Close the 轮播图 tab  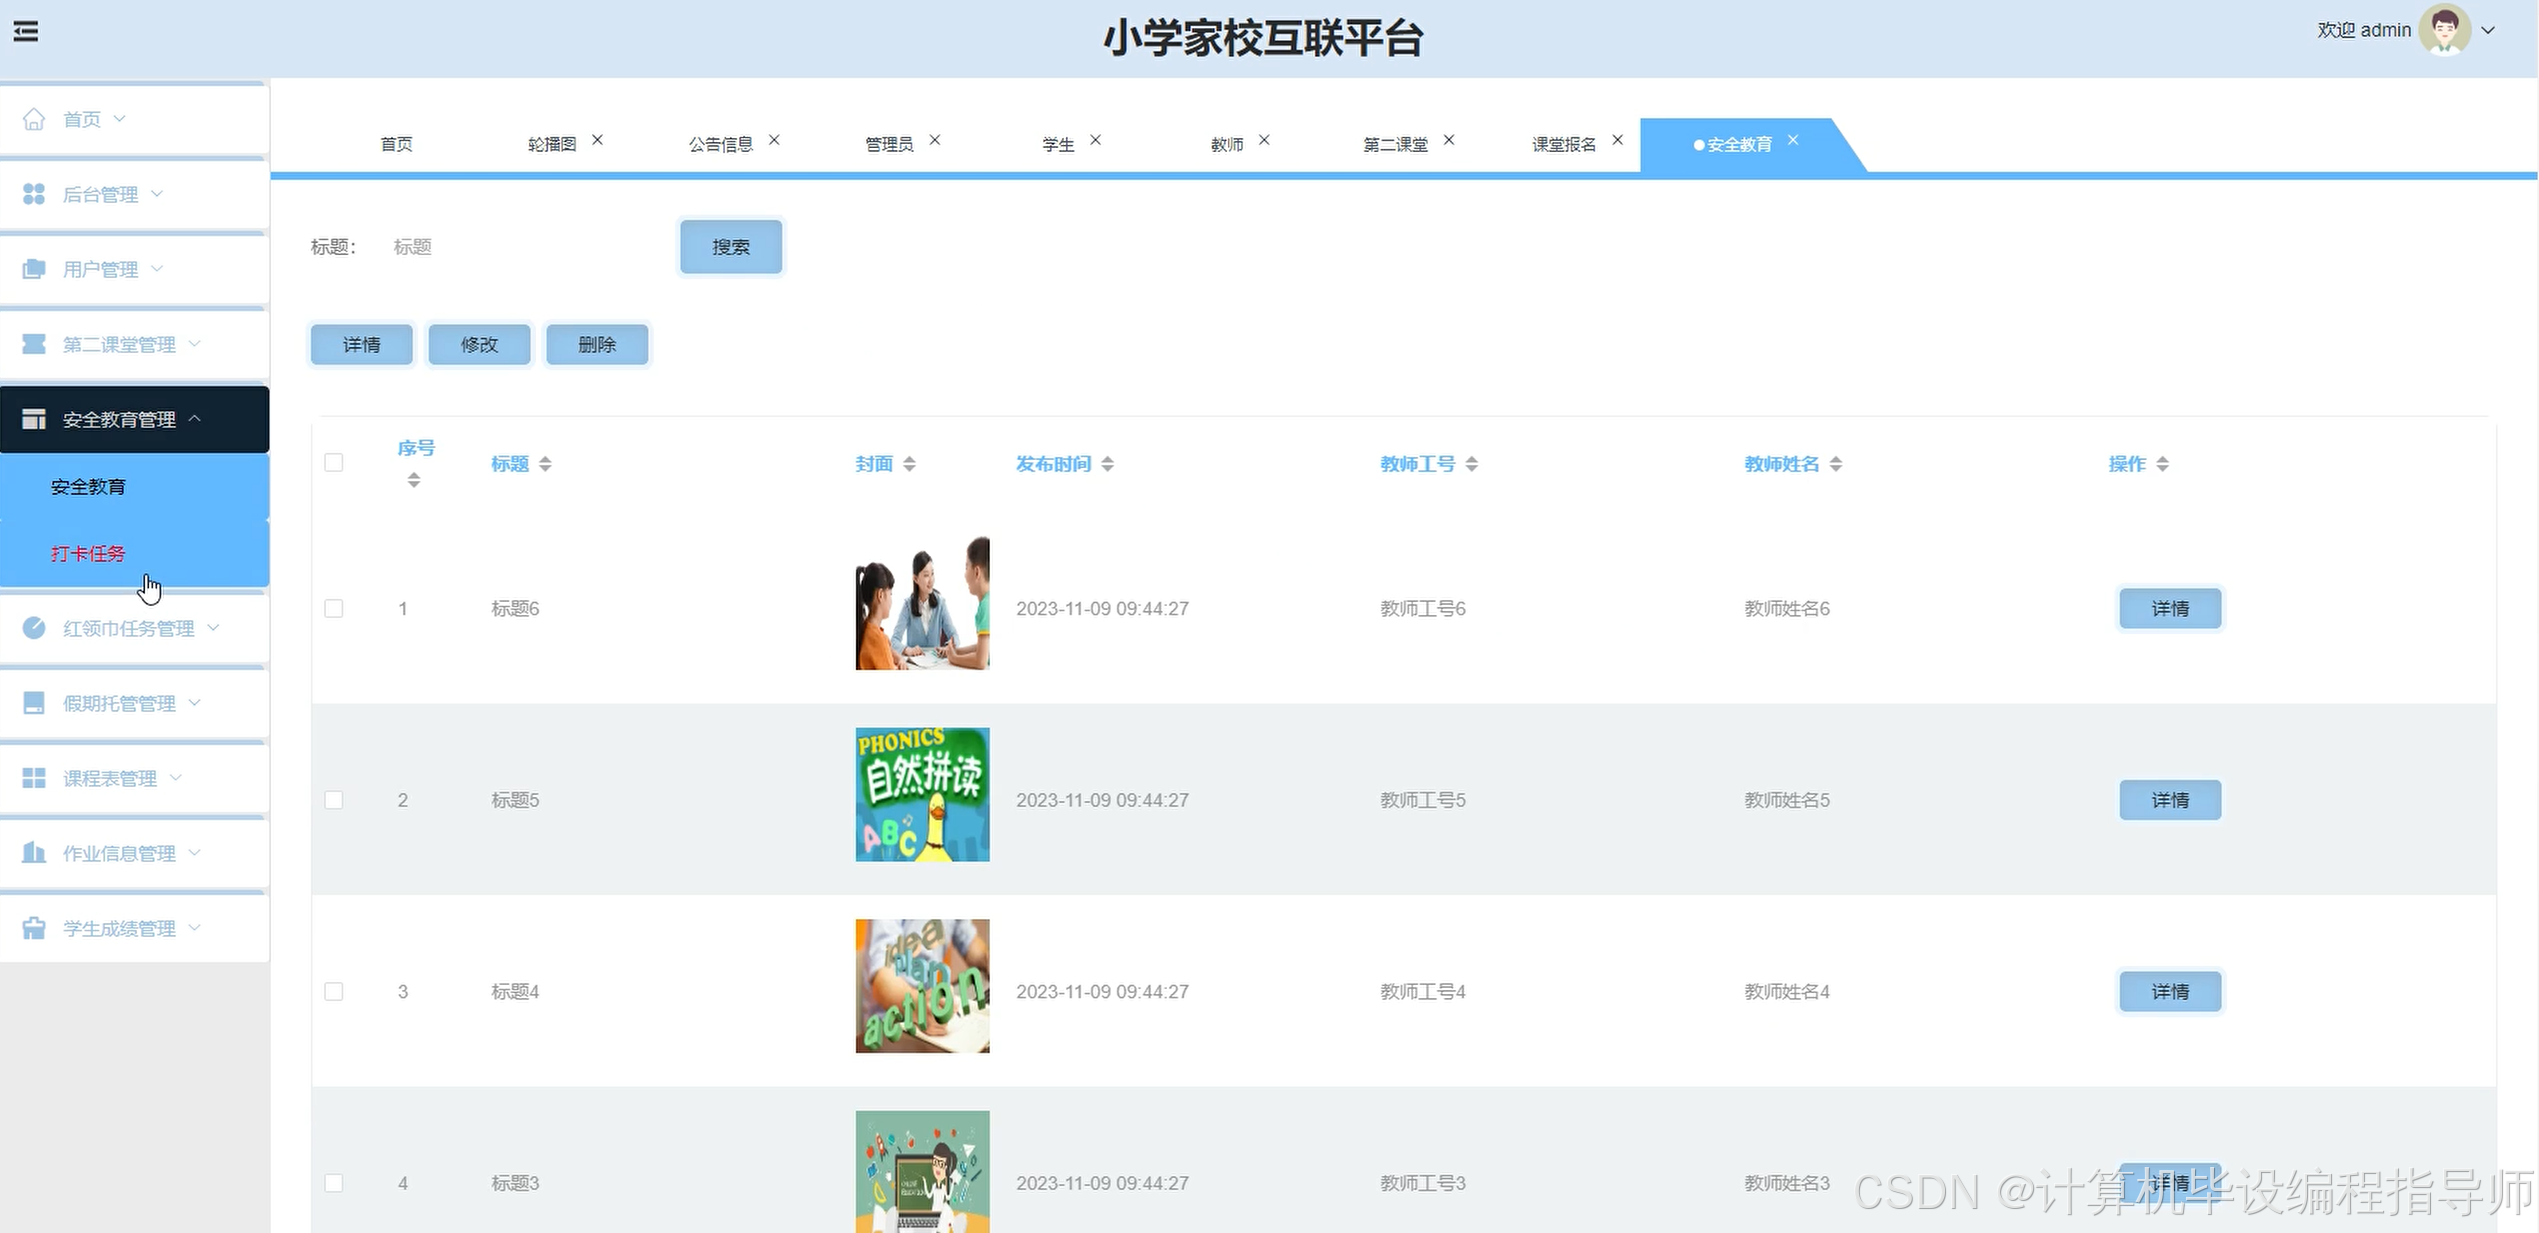pos(597,140)
